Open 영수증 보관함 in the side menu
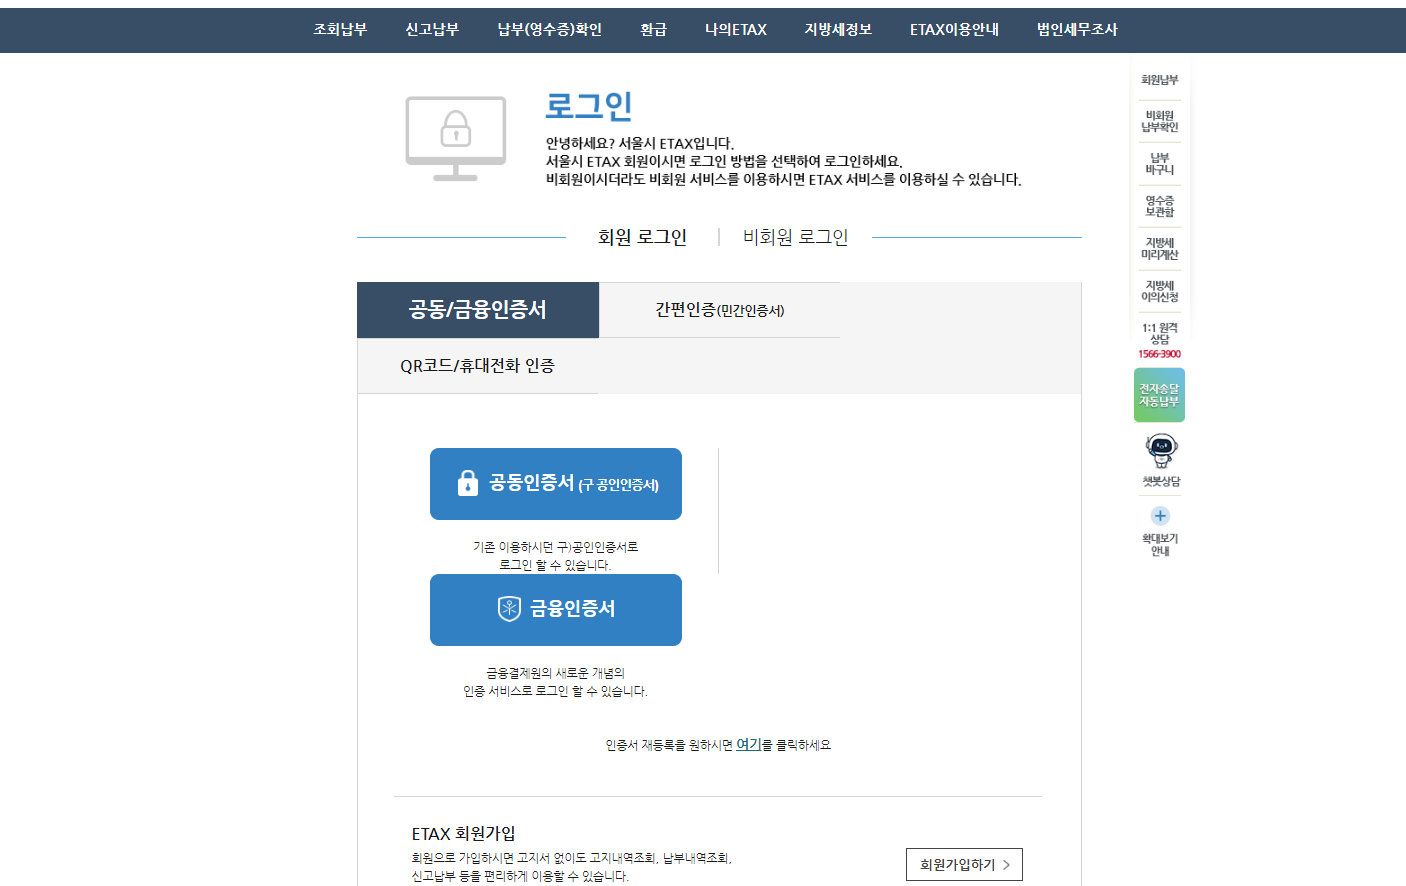1406x886 pixels. click(1160, 206)
